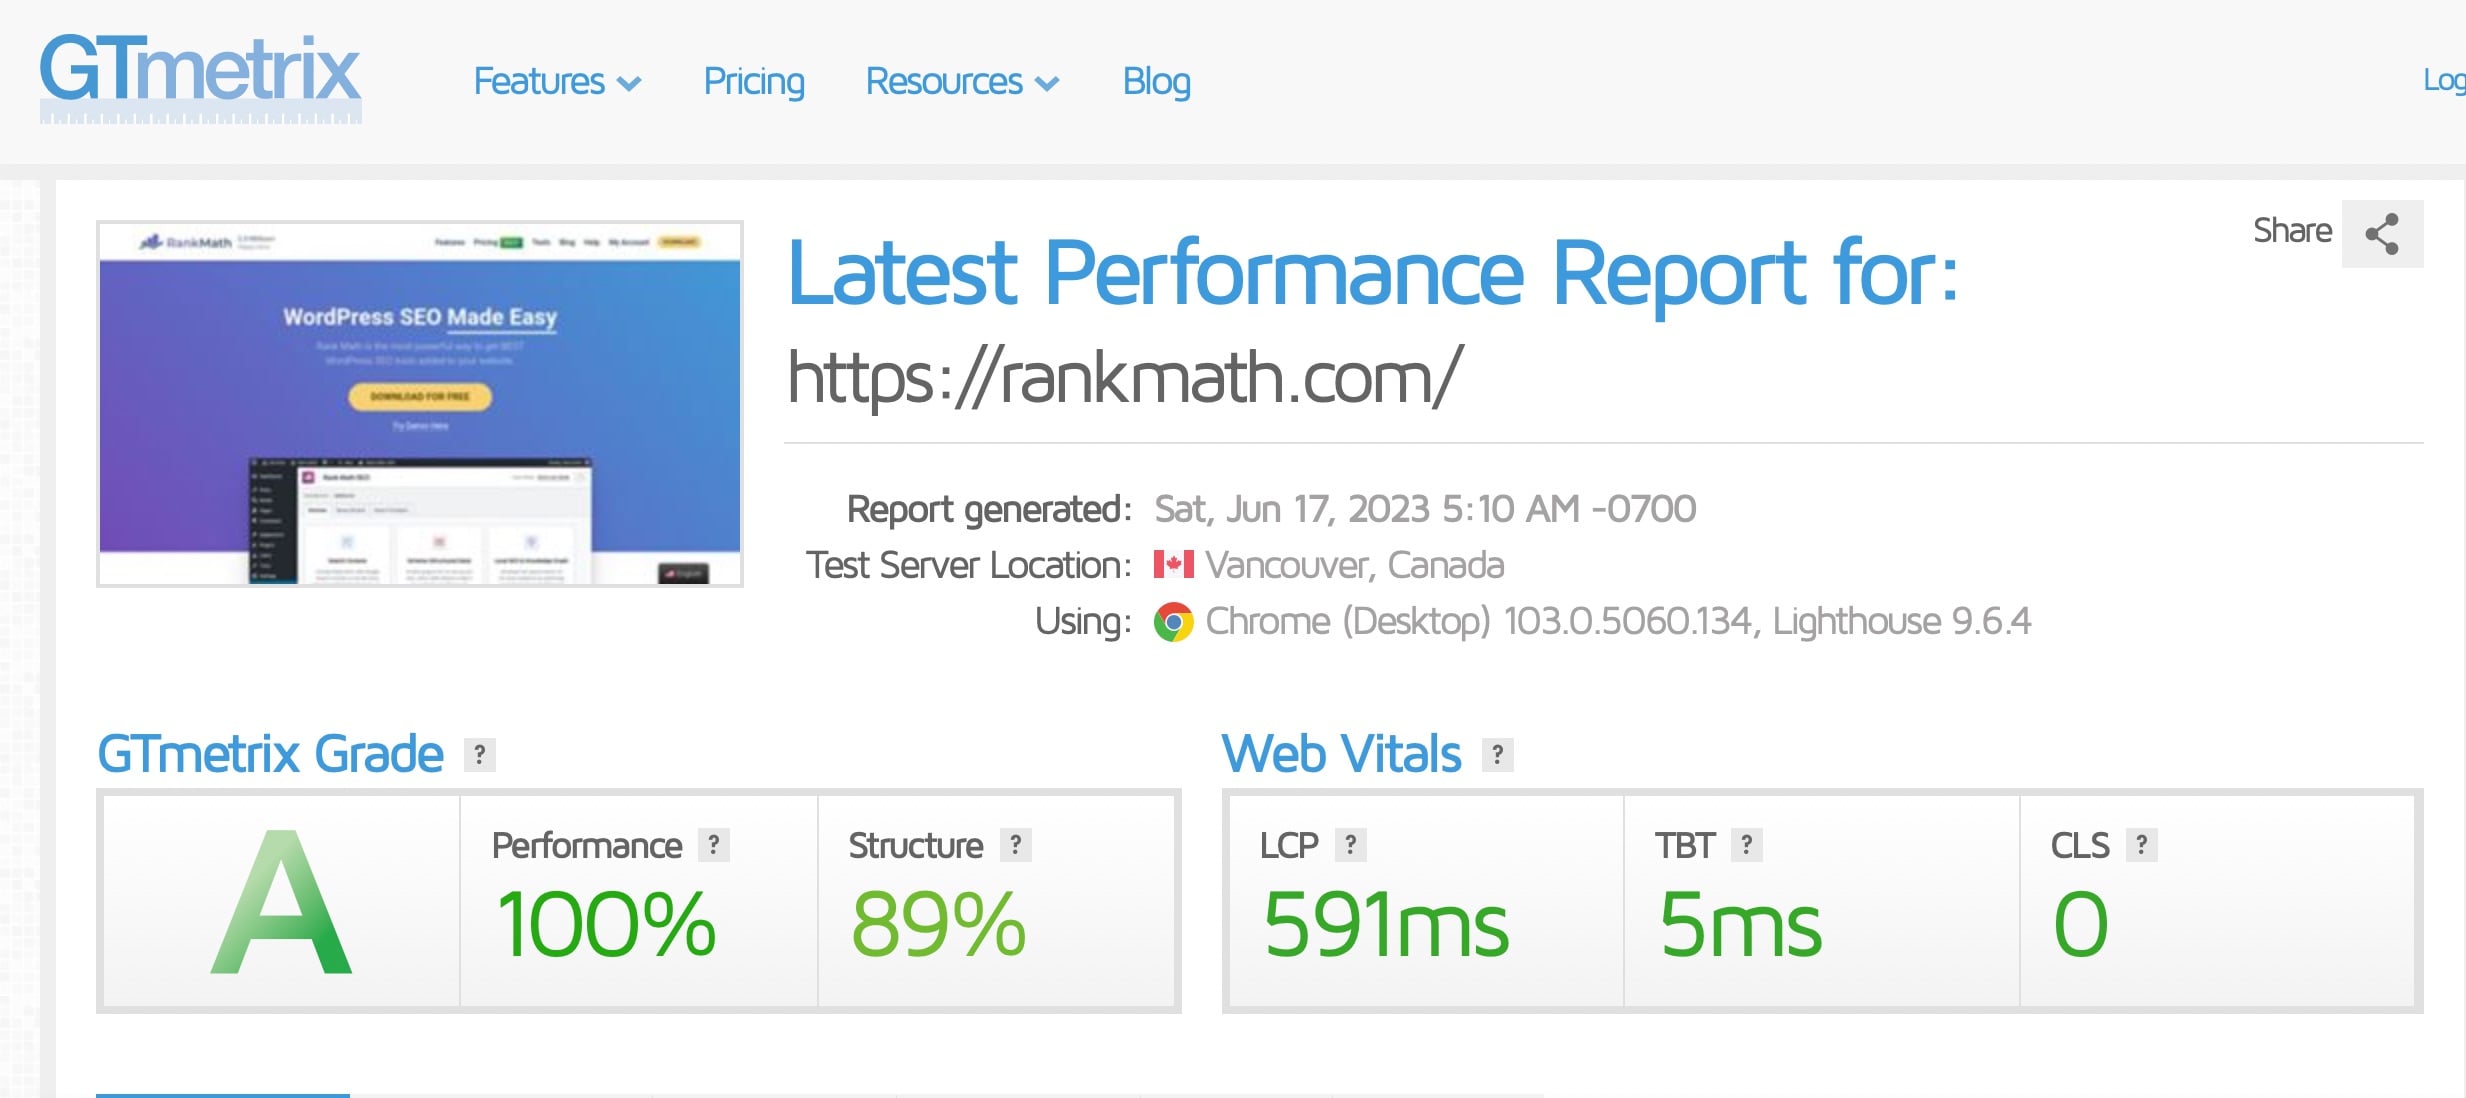Image resolution: width=2466 pixels, height=1098 pixels.
Task: Expand the Resources dropdown menu
Action: (961, 82)
